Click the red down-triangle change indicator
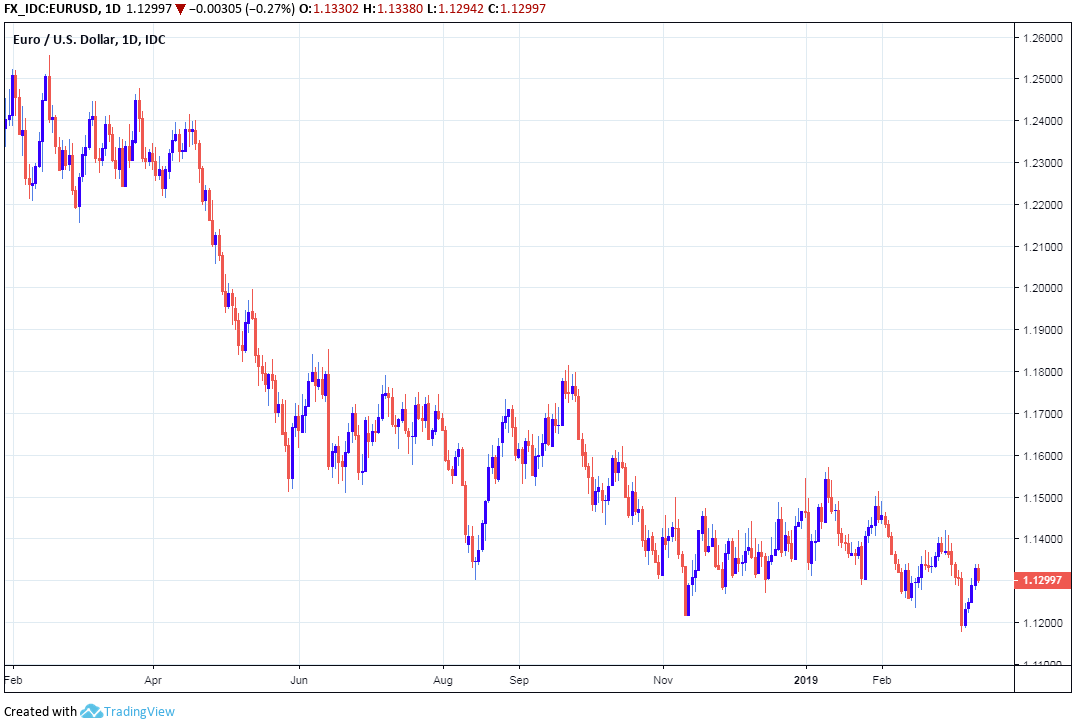 [180, 10]
